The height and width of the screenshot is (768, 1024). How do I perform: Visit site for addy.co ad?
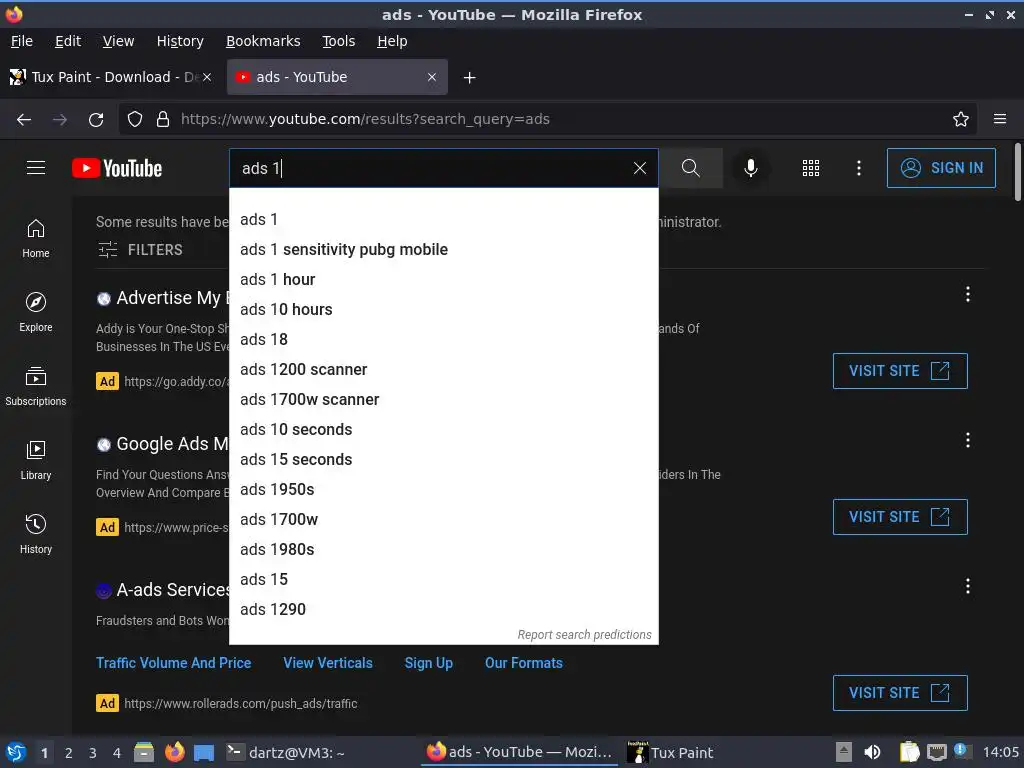(x=900, y=371)
